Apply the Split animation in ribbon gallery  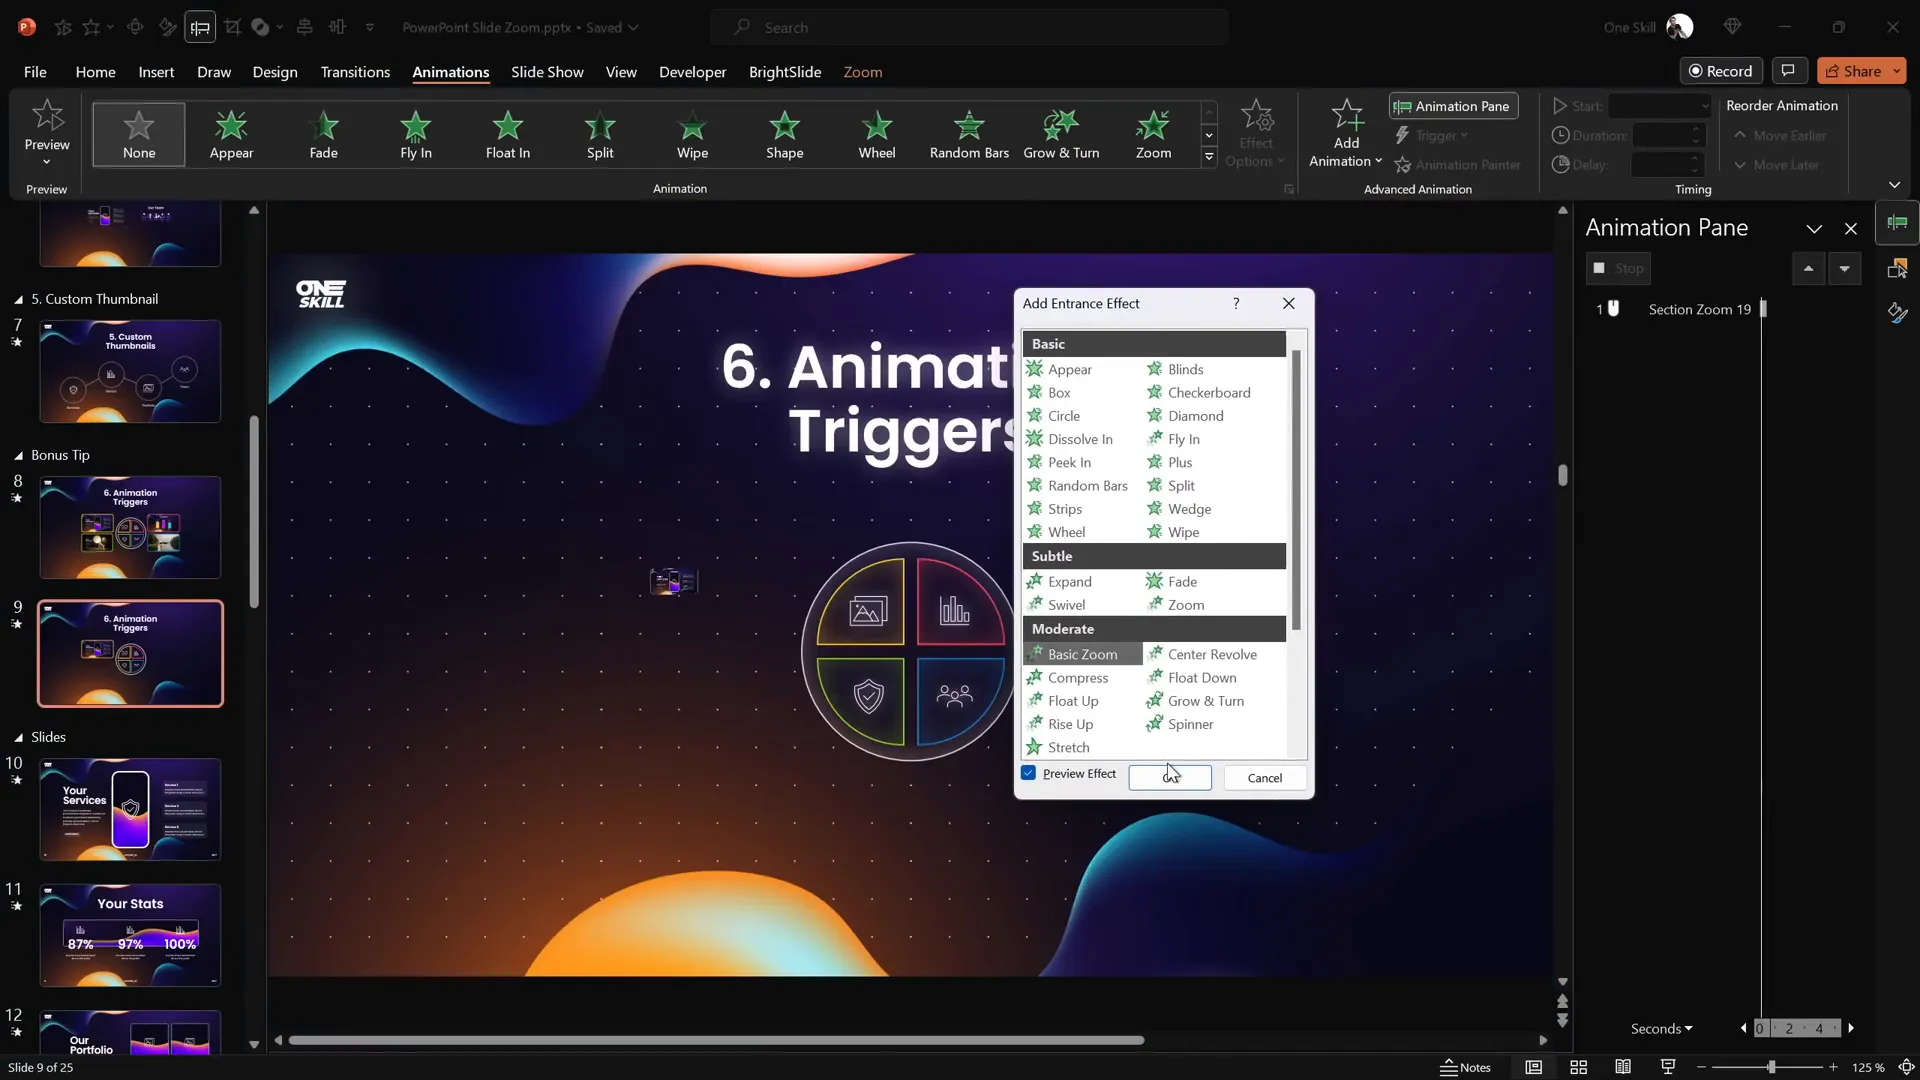(600, 134)
